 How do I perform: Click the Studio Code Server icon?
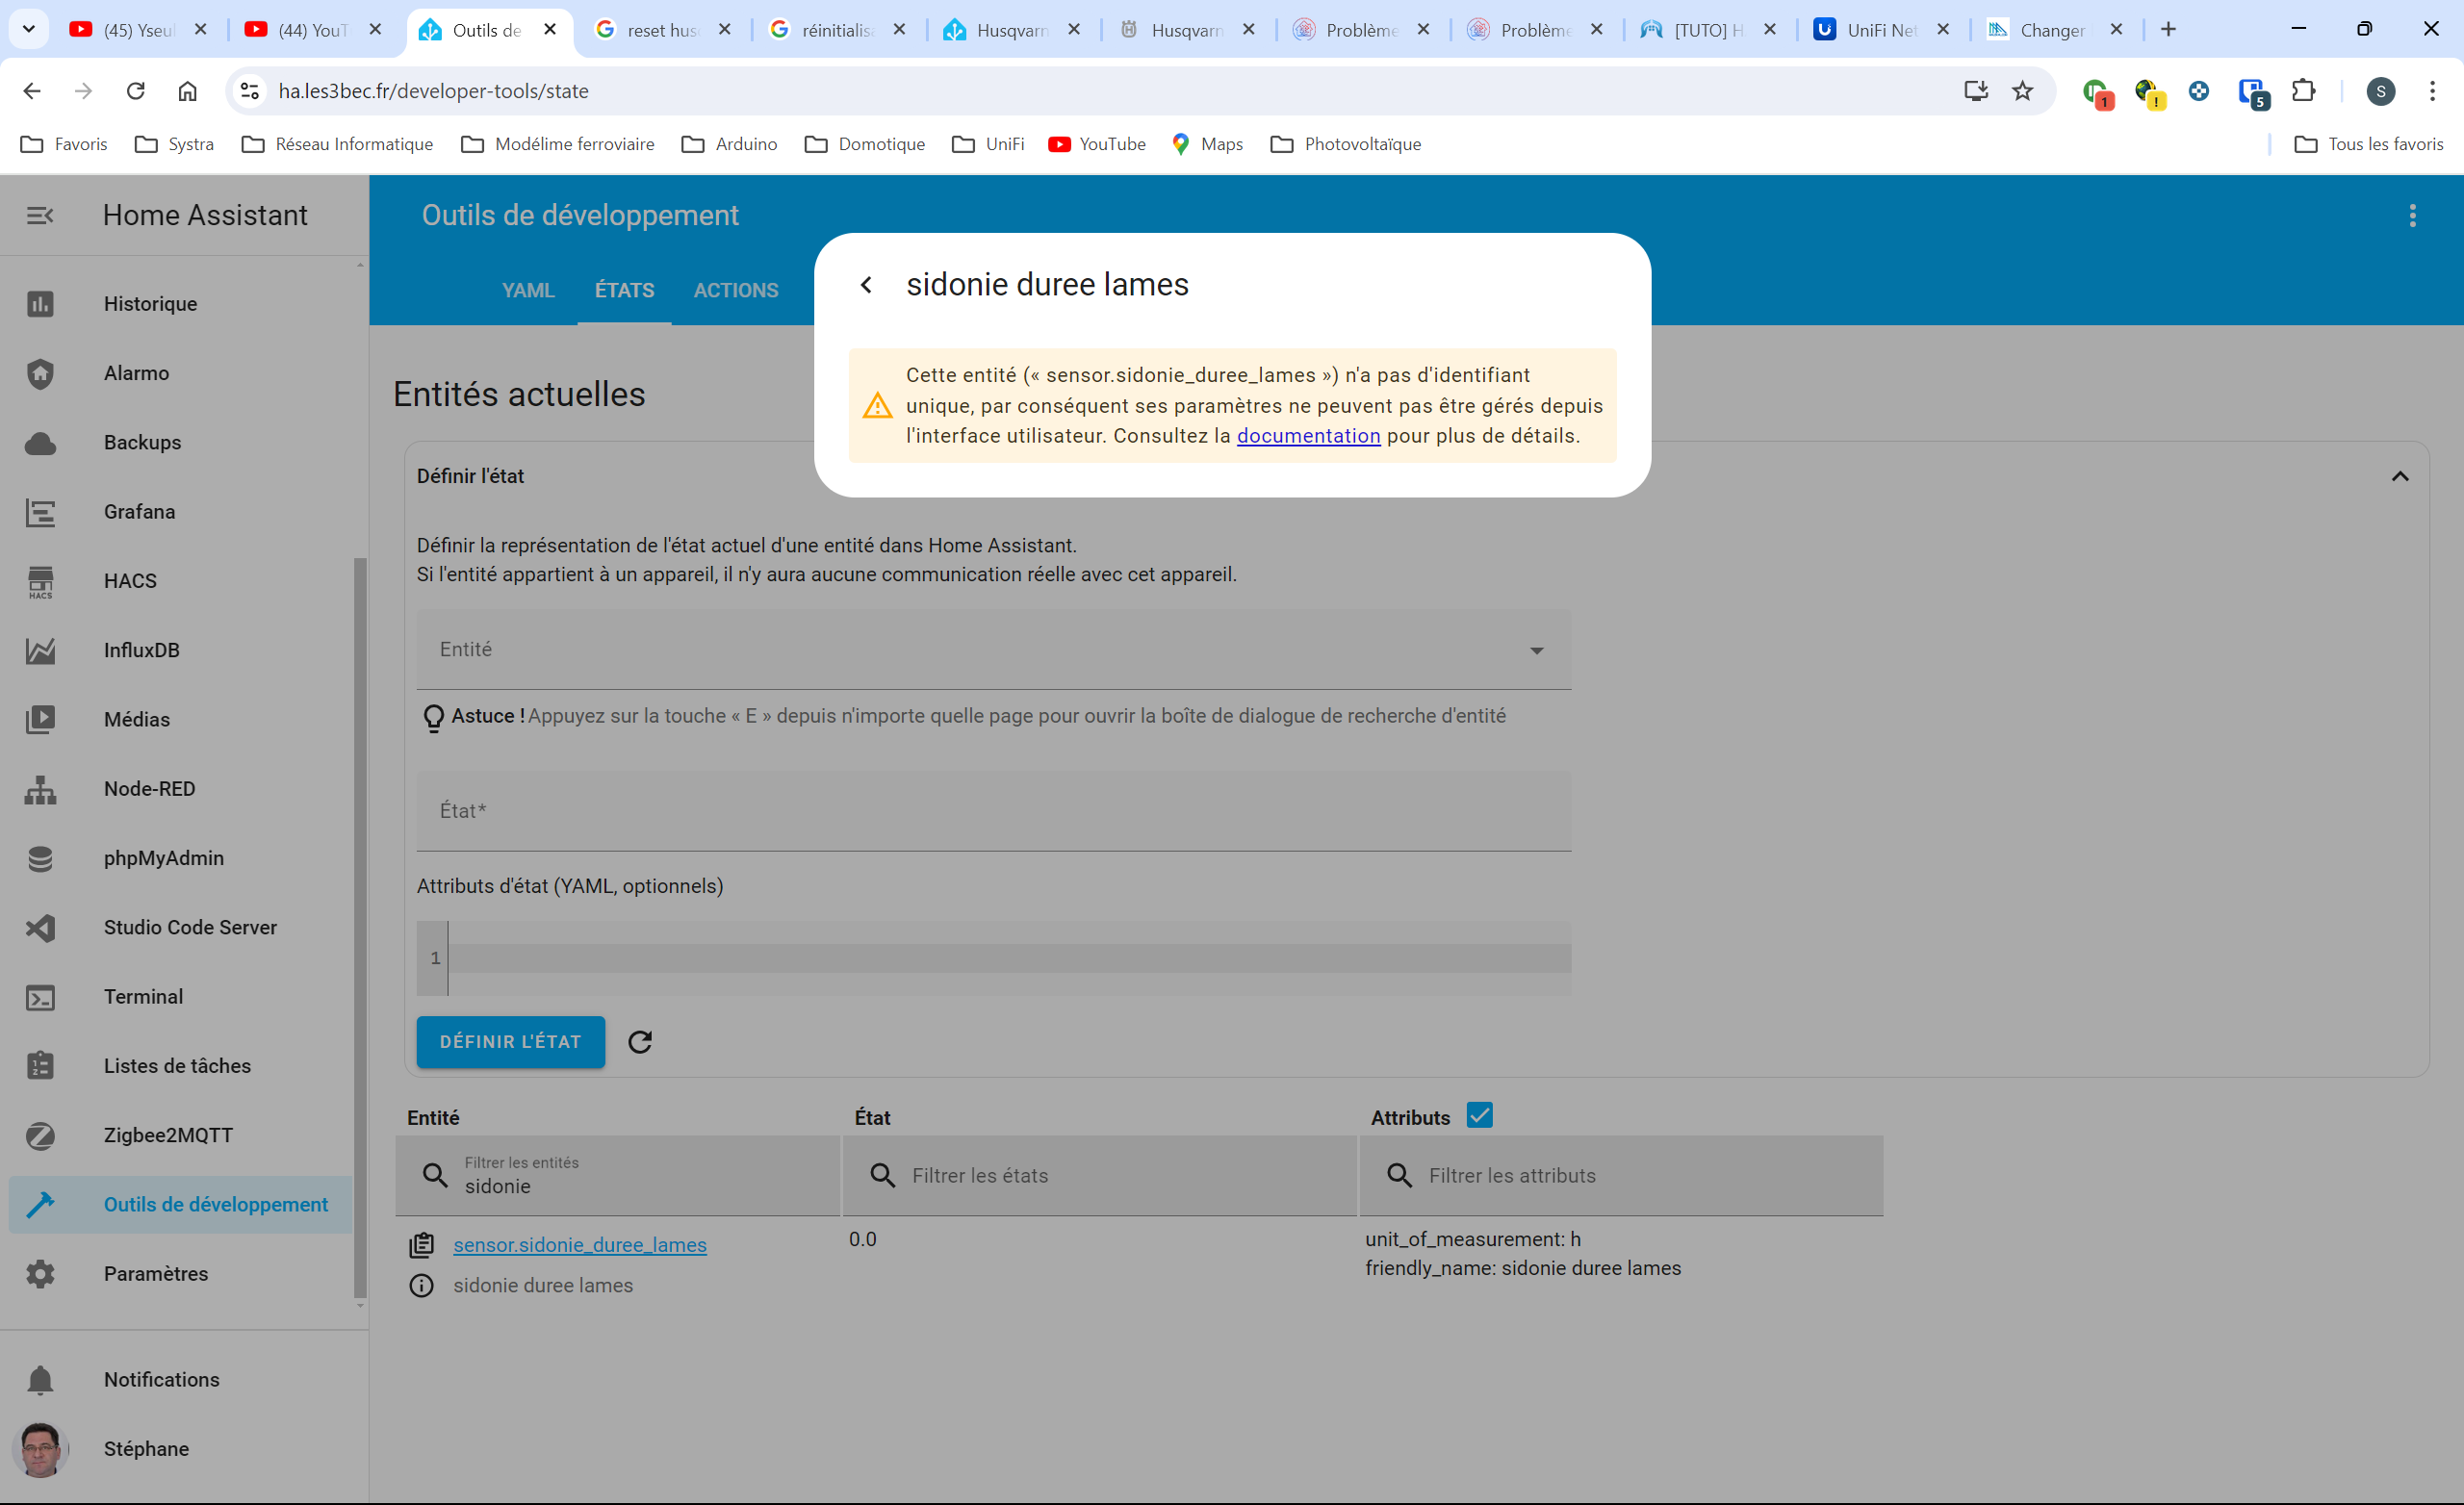point(40,927)
